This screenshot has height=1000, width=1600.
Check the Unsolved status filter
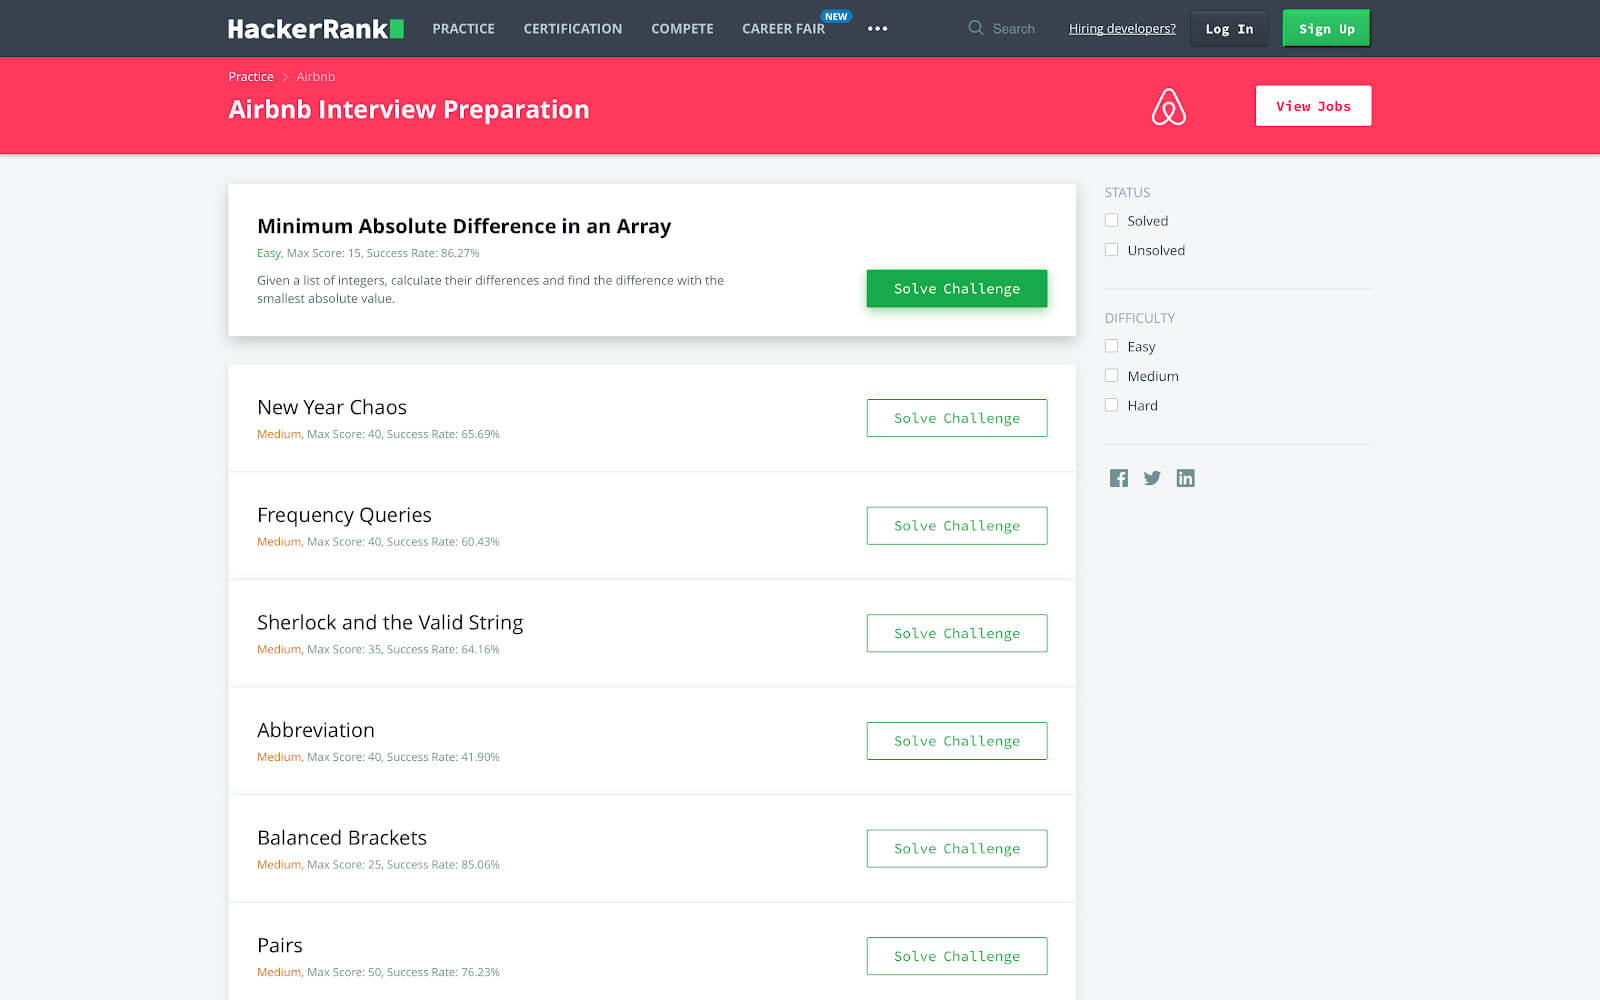click(x=1111, y=250)
